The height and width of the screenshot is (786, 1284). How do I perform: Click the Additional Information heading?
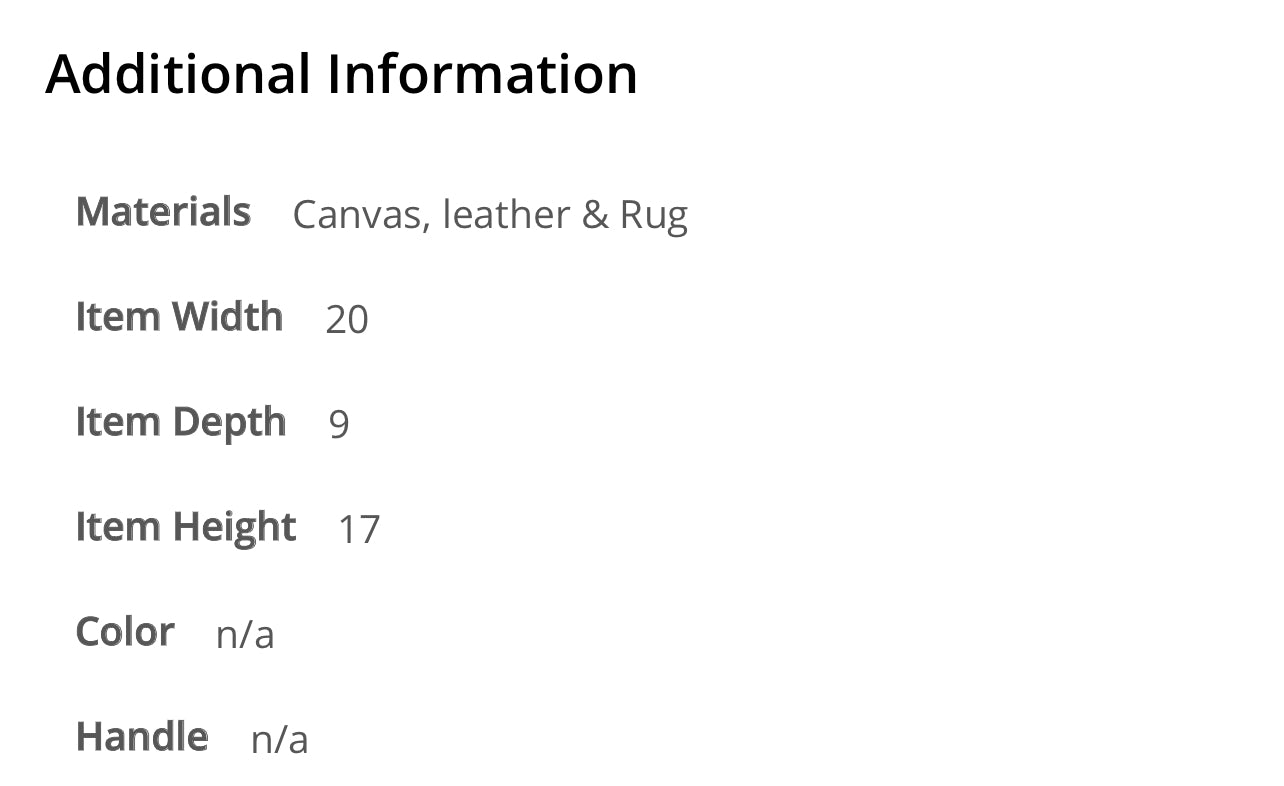pos(341,74)
